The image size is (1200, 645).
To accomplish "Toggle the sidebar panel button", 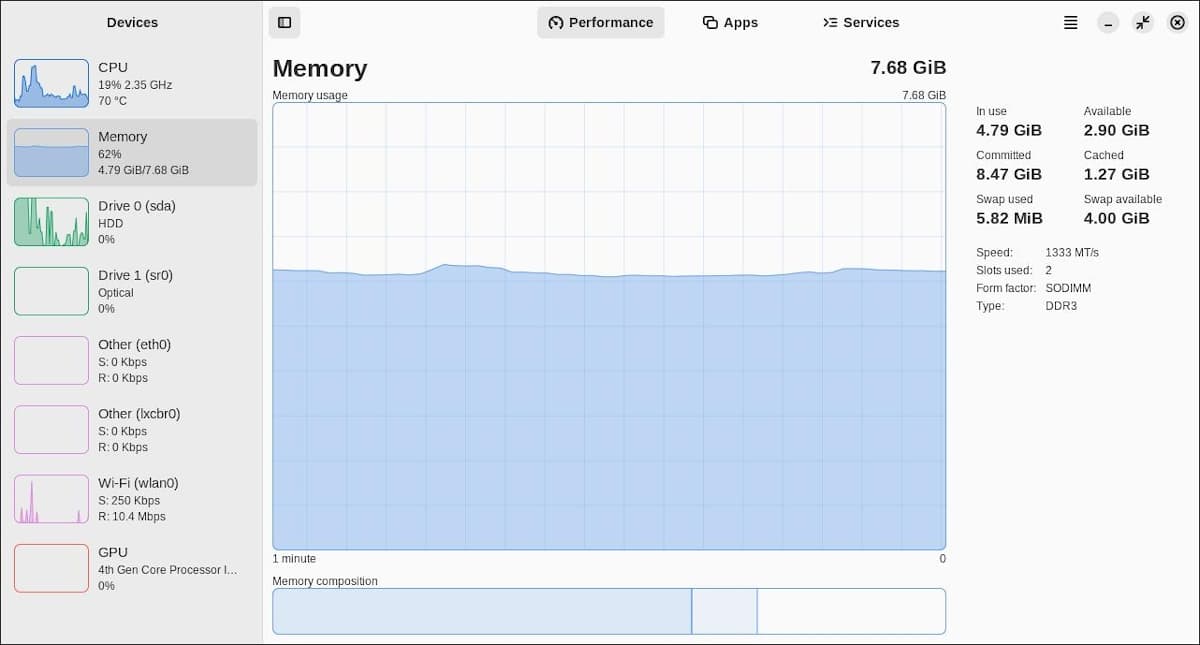I will tap(284, 22).
